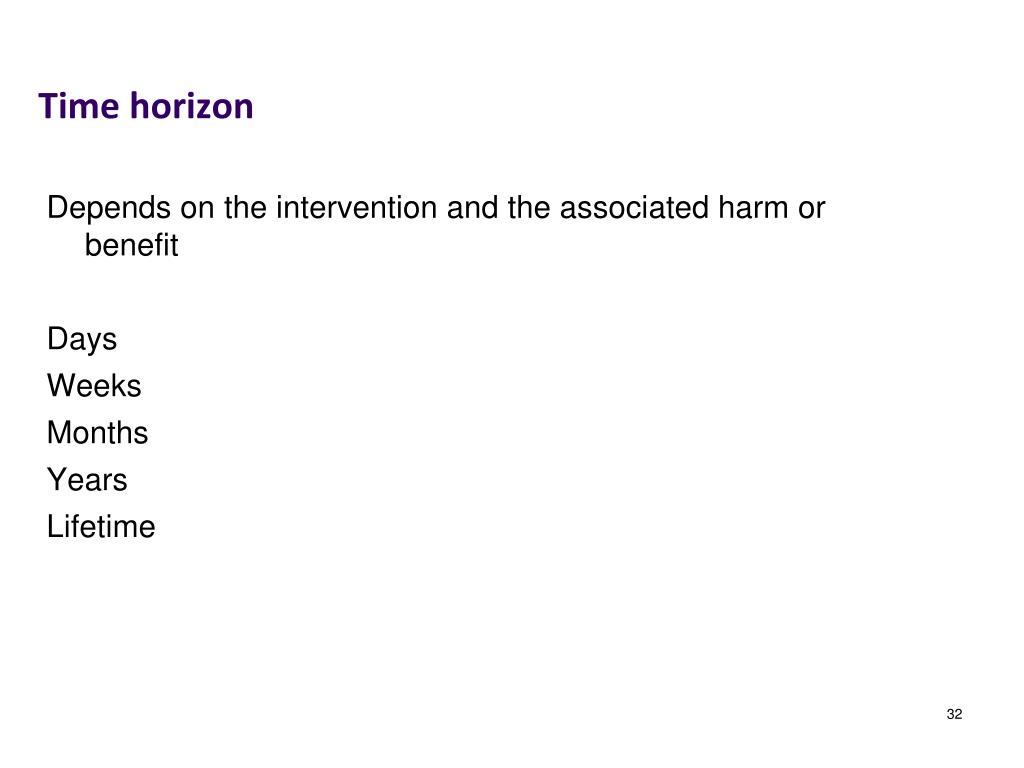
Task: Click the slide number 32
Action: [954, 714]
